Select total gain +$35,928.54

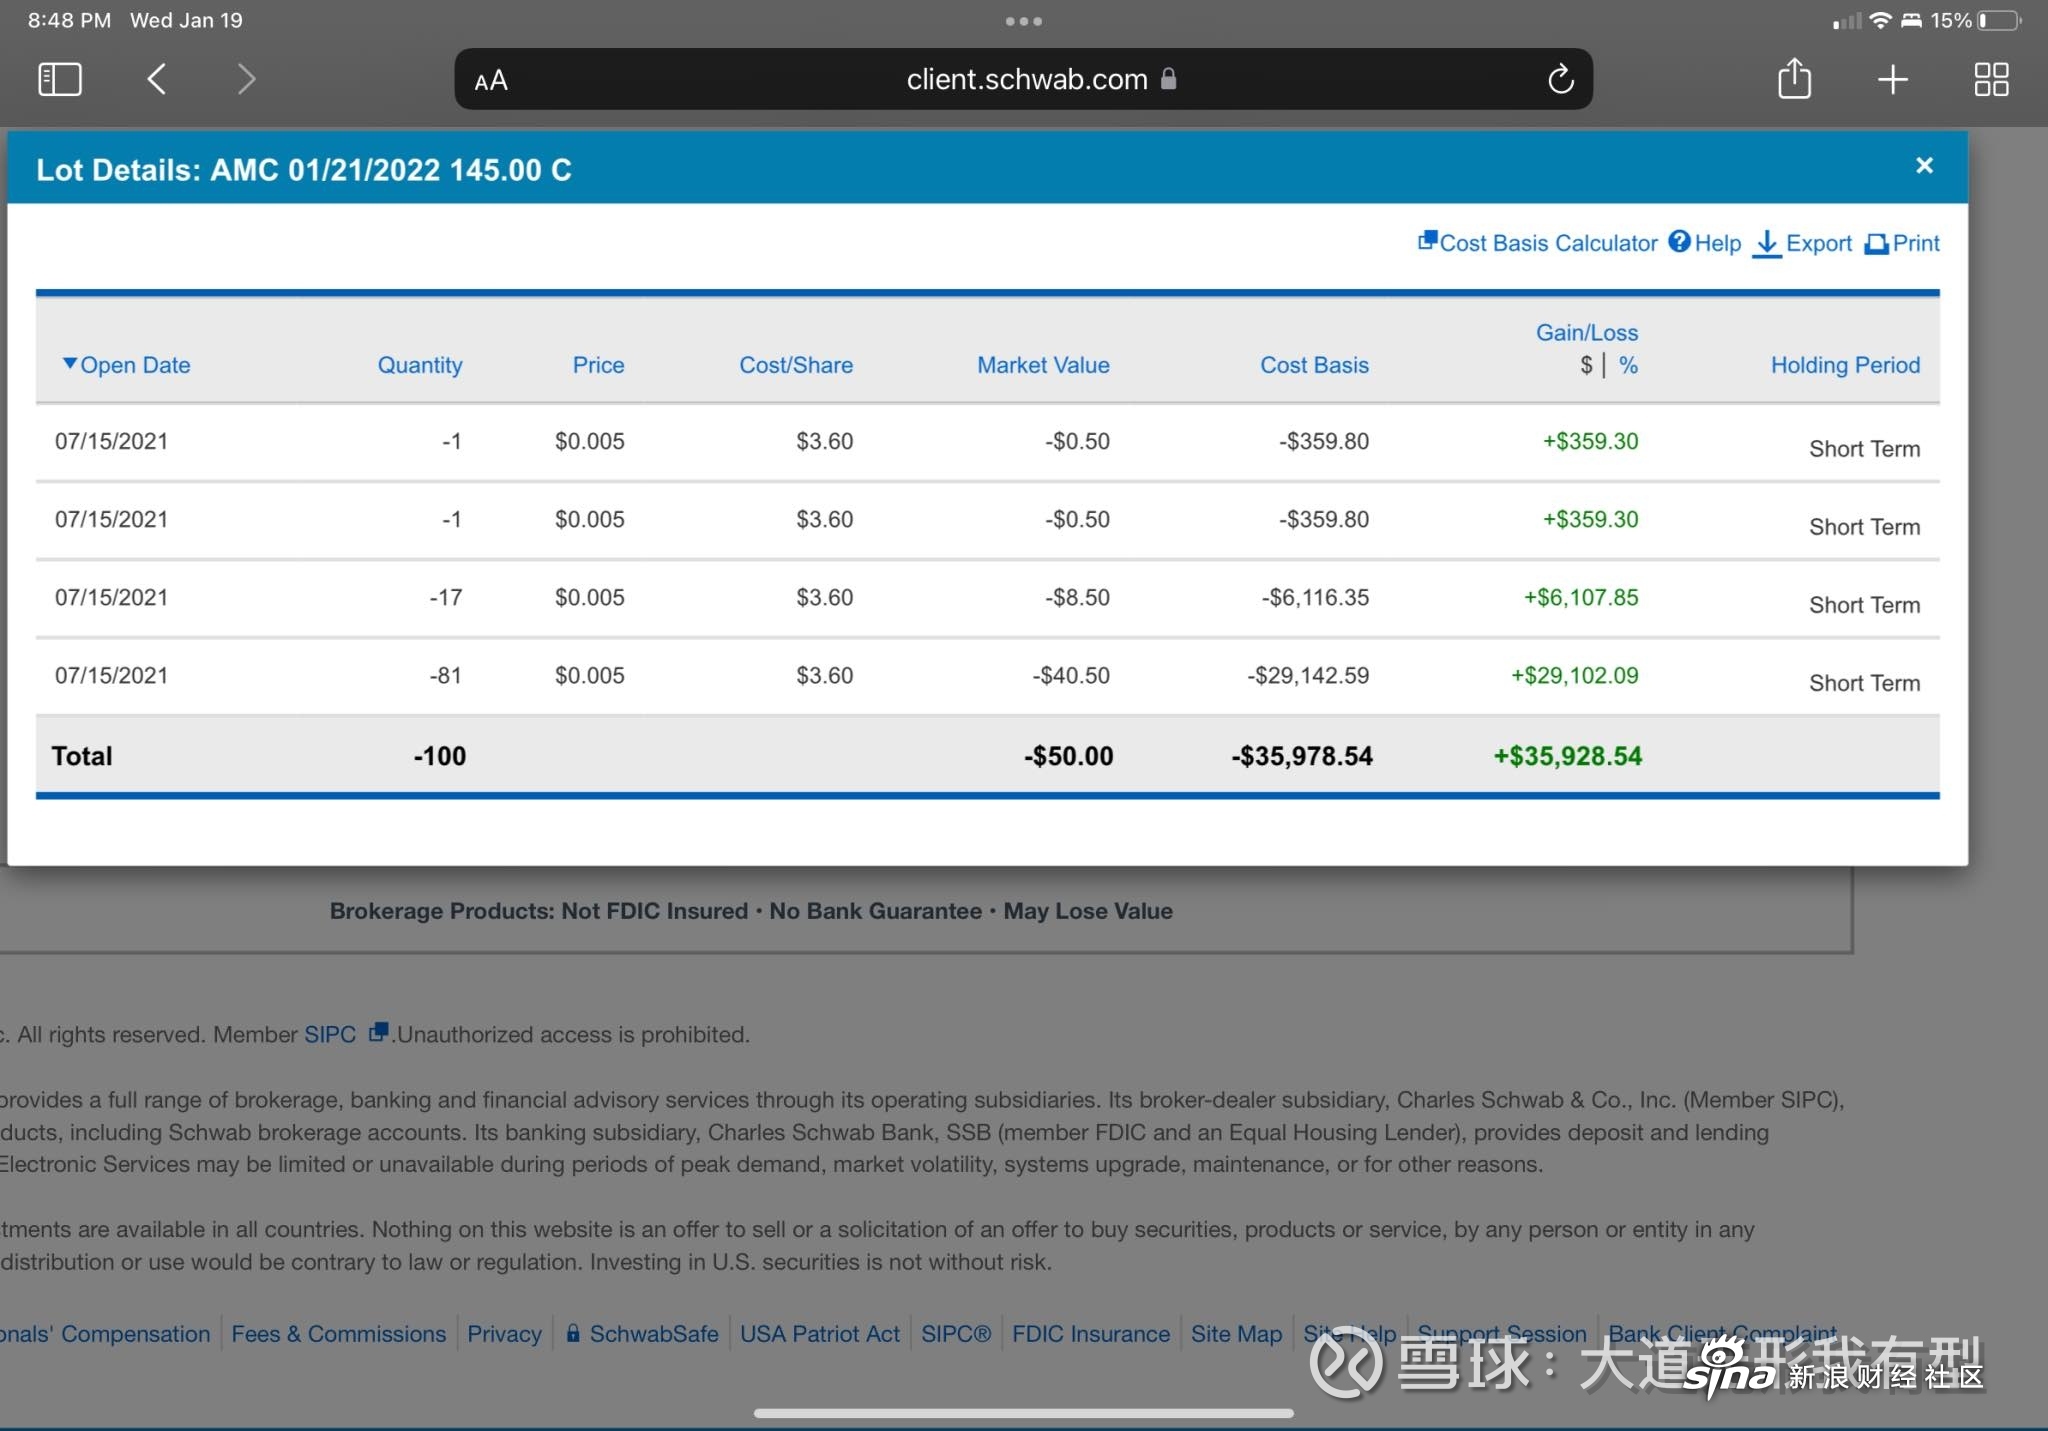(x=1568, y=756)
